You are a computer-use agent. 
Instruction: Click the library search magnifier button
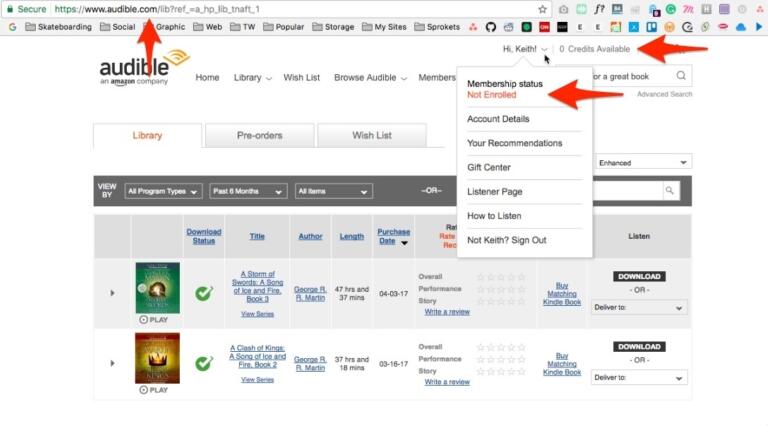[x=670, y=190]
